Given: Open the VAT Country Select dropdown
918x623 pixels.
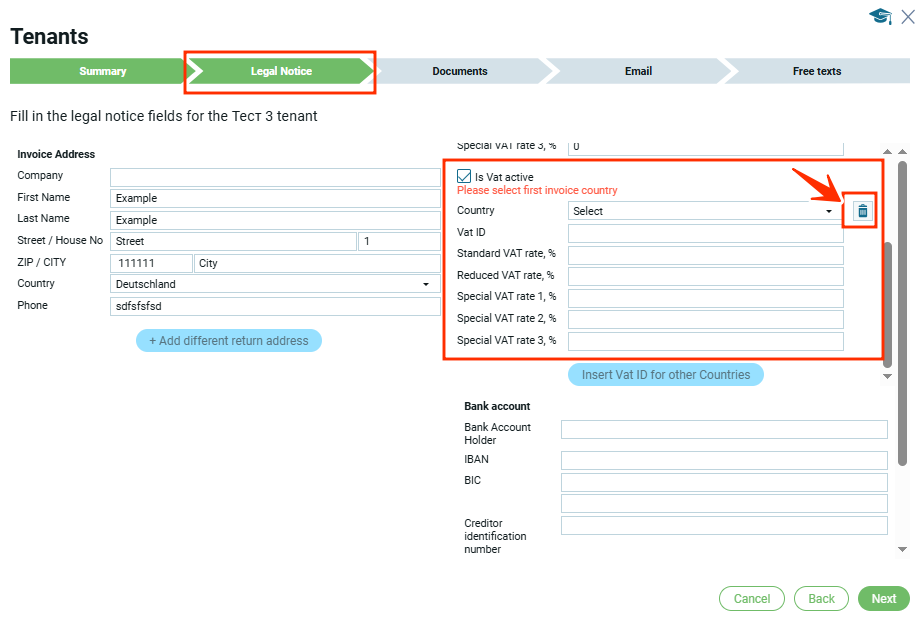Looking at the screenshot, I should (x=705, y=211).
